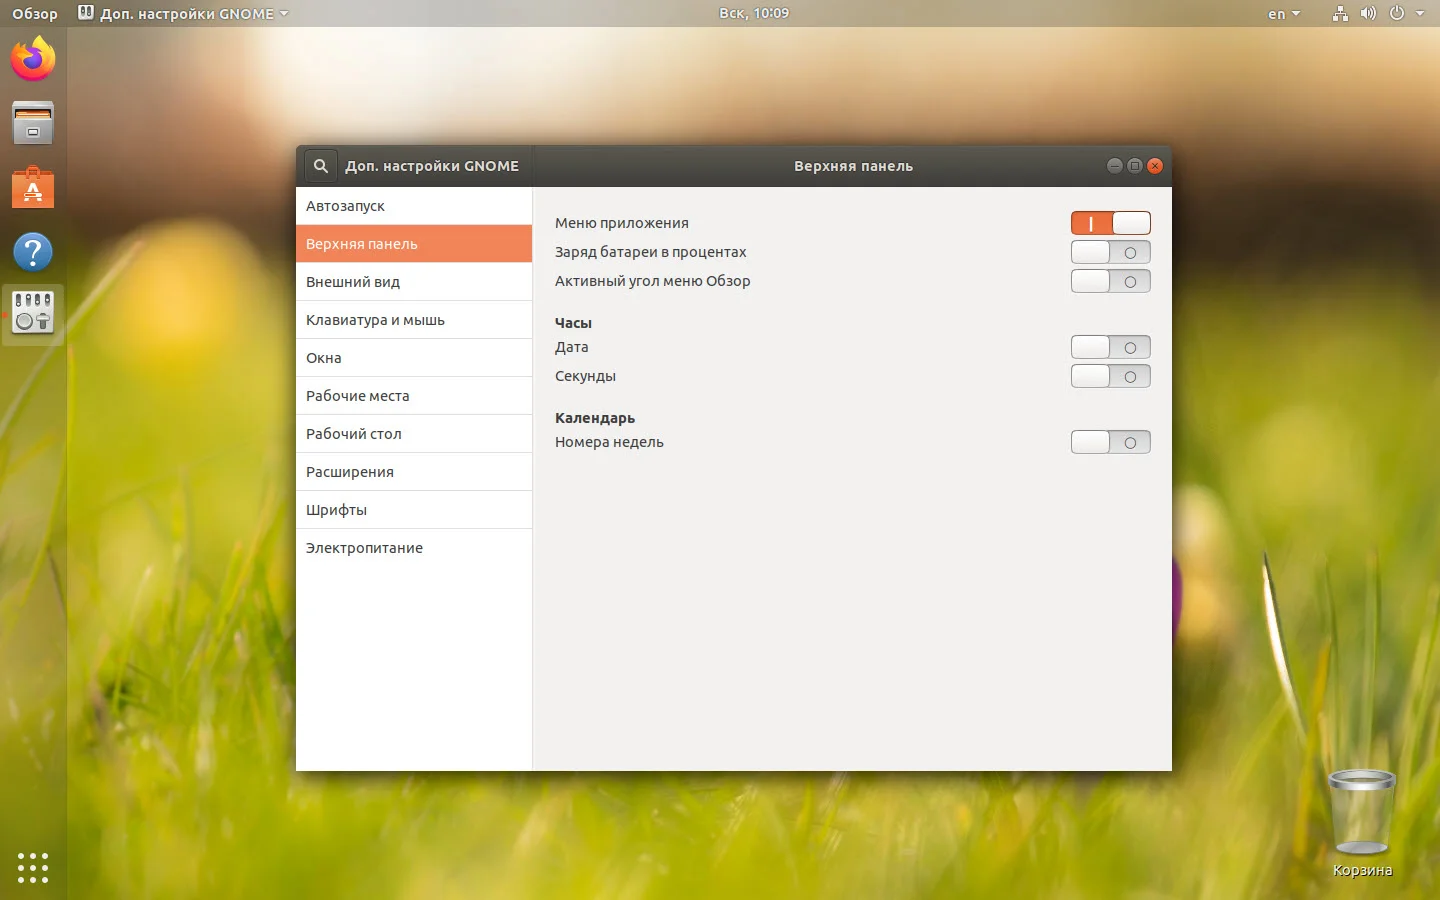This screenshot has height=900, width=1440.
Task: Open the Доп. настройки GNOME app menu in top bar
Action: [183, 14]
